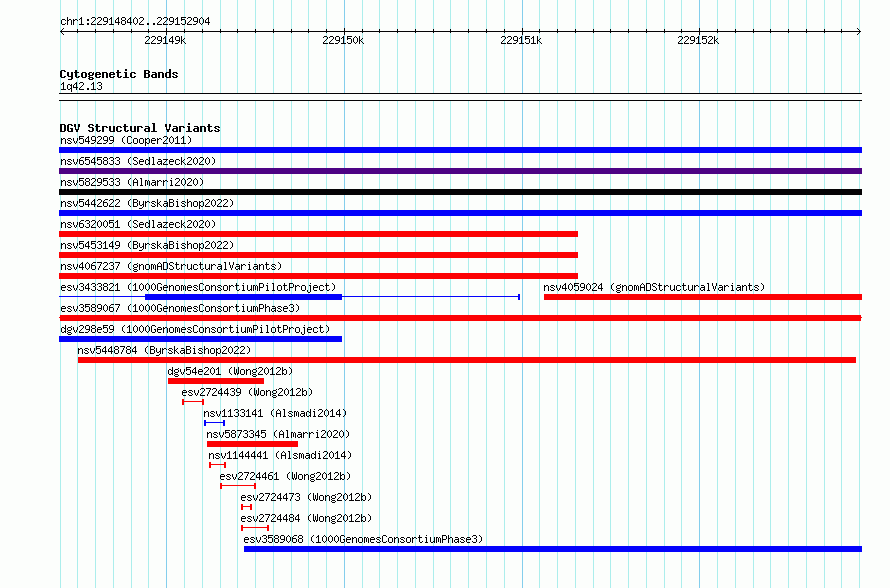Open nsv4059024 (gnomADStructuralVariants) label
The height and width of the screenshot is (588, 890).
(654, 287)
